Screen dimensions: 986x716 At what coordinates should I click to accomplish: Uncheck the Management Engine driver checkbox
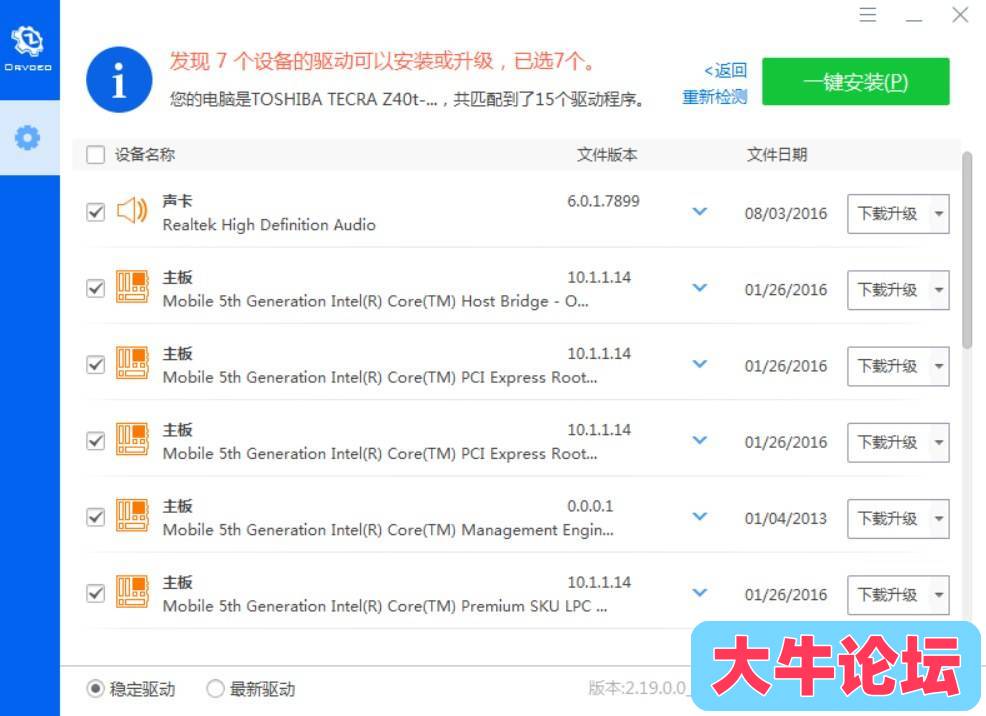point(96,517)
